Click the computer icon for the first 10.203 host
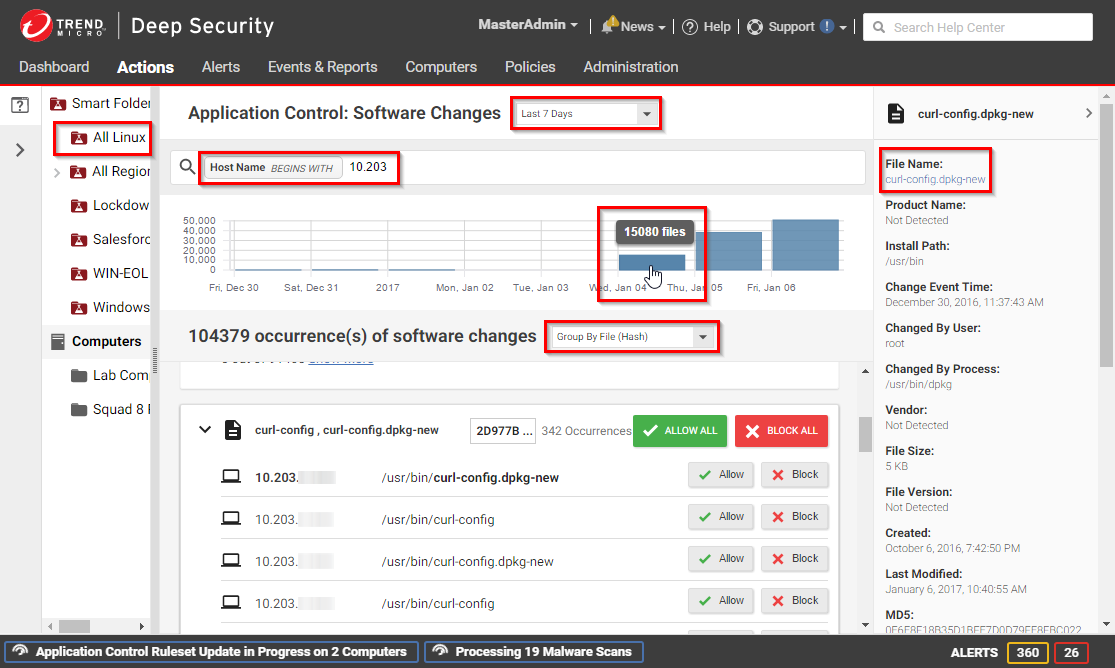 coord(232,474)
